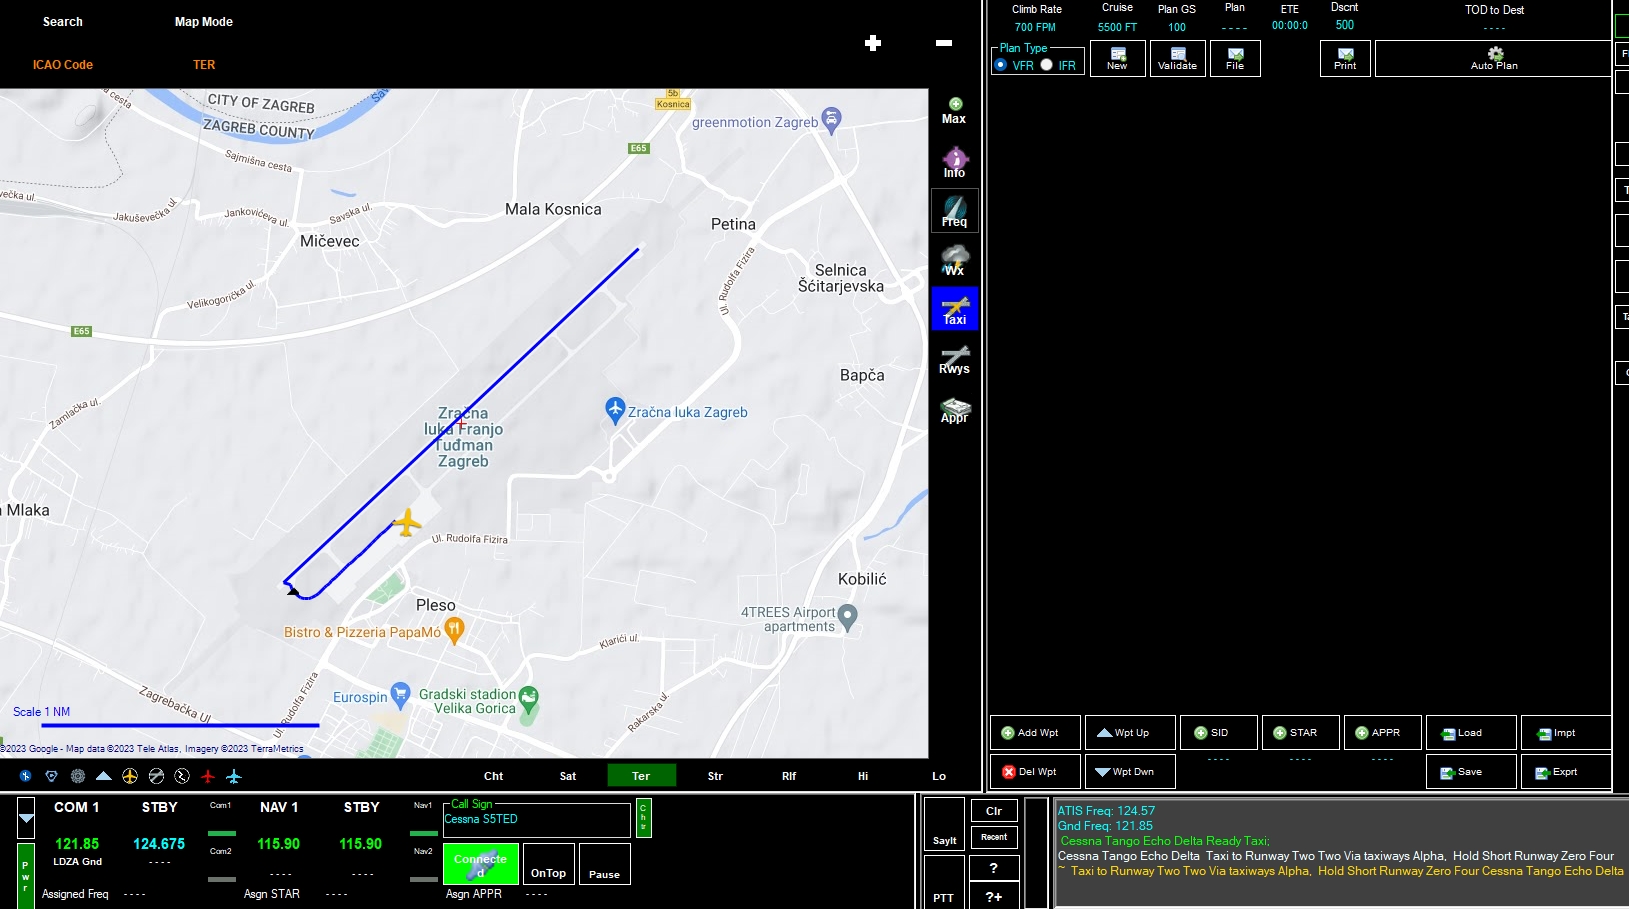Click the COM 1 standby frequency 124.675
Screen dimensions: 1629x909
point(159,844)
